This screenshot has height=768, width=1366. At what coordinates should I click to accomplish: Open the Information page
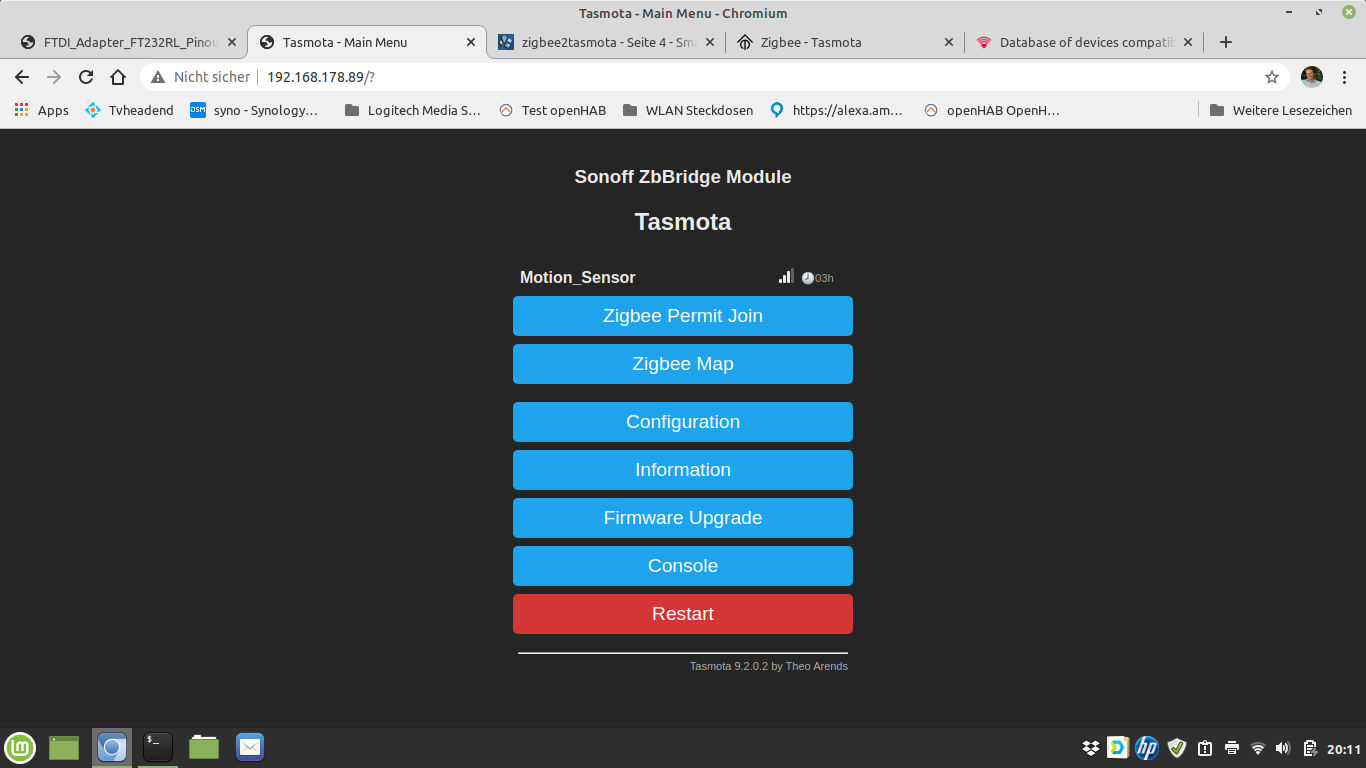click(683, 470)
